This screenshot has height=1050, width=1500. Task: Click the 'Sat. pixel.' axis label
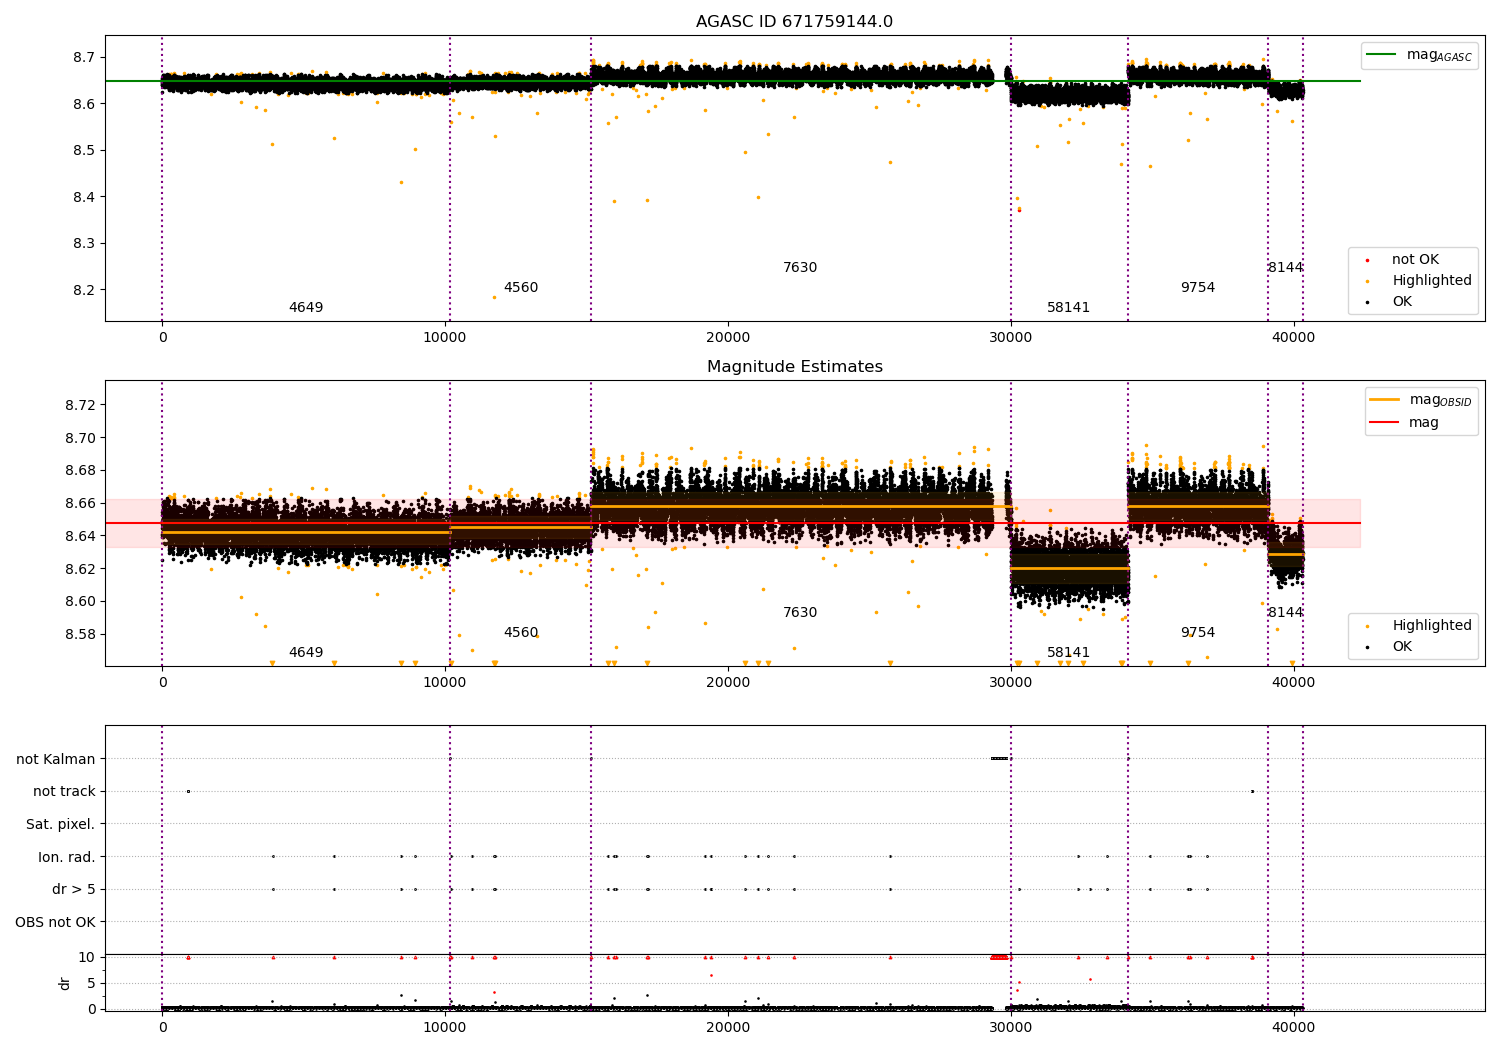[61, 825]
